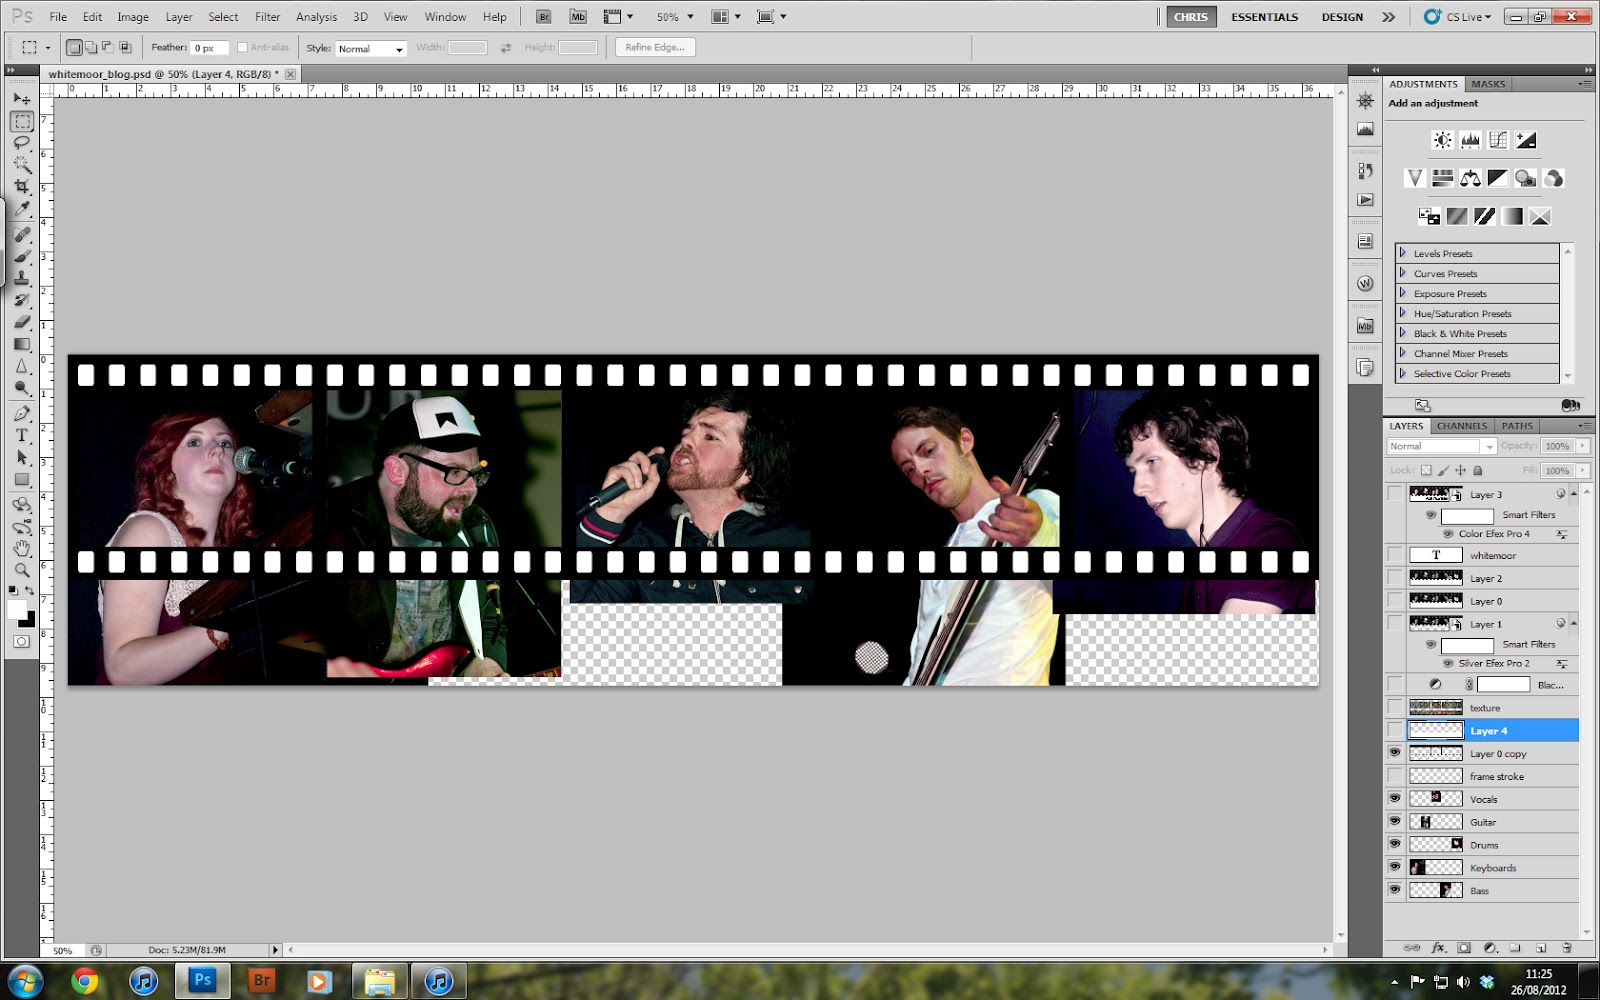The width and height of the screenshot is (1600, 1000).
Task: Select the Zoom tool
Action: point(22,571)
